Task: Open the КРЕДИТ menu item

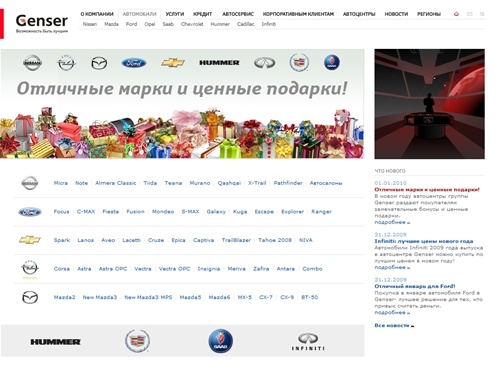Action: click(x=202, y=14)
